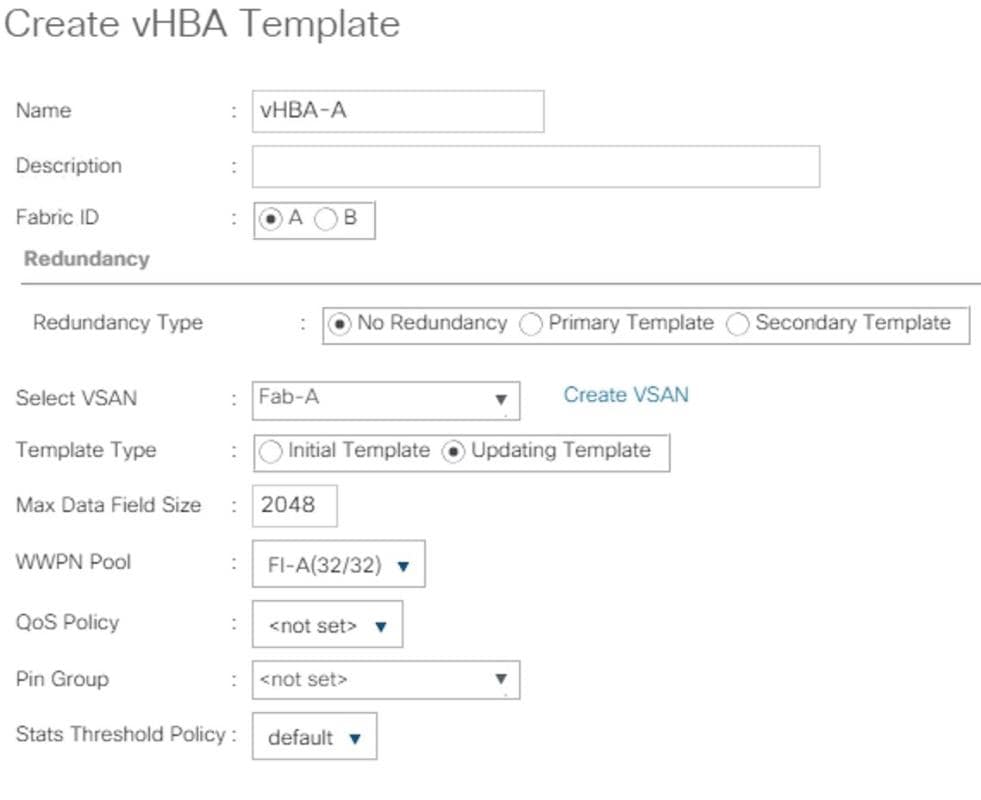Choose No Redundancy option
Screen dimensions: 981x800
point(339,324)
